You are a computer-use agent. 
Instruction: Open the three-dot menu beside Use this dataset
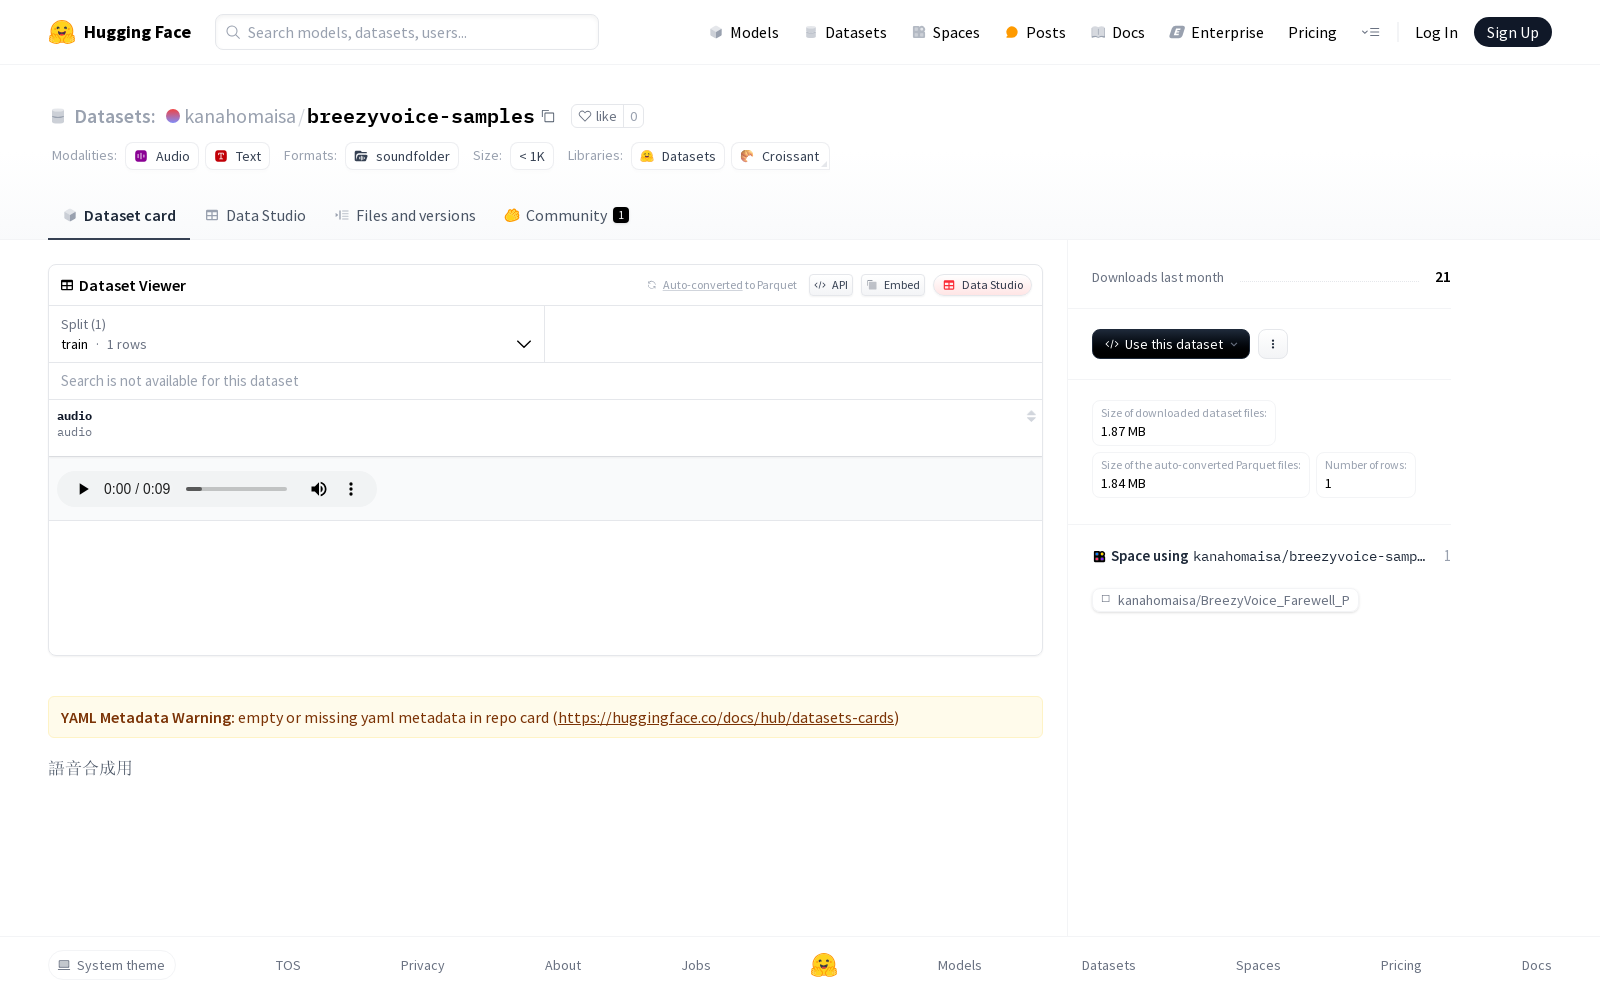pyautogui.click(x=1273, y=344)
